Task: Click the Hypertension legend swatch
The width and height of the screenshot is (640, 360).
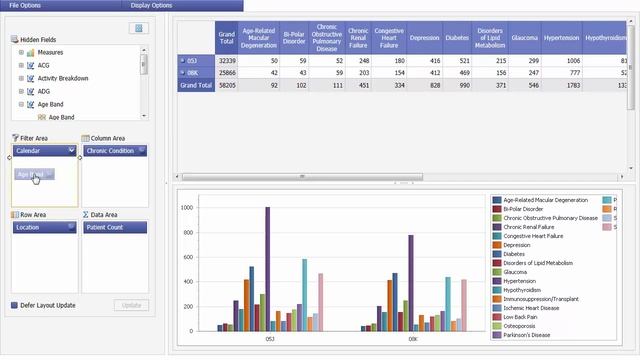Action: pyautogui.click(x=497, y=281)
